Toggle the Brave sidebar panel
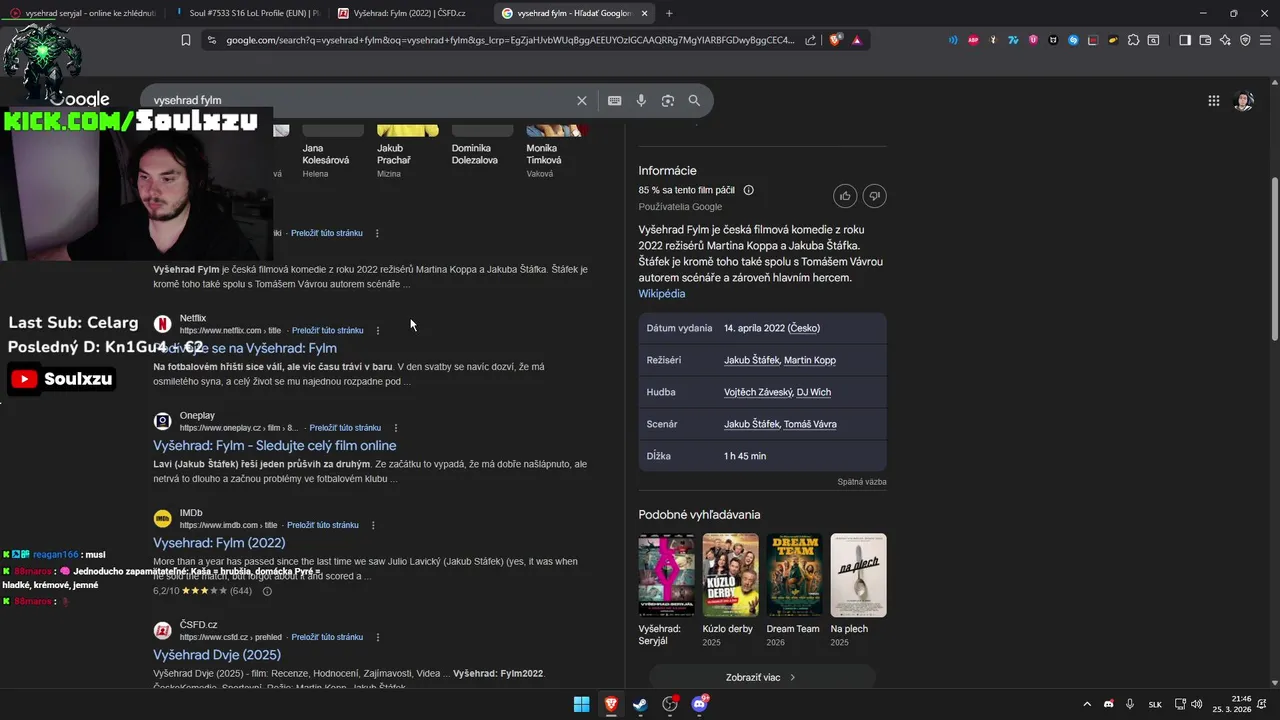1280x720 pixels. [x=1185, y=40]
